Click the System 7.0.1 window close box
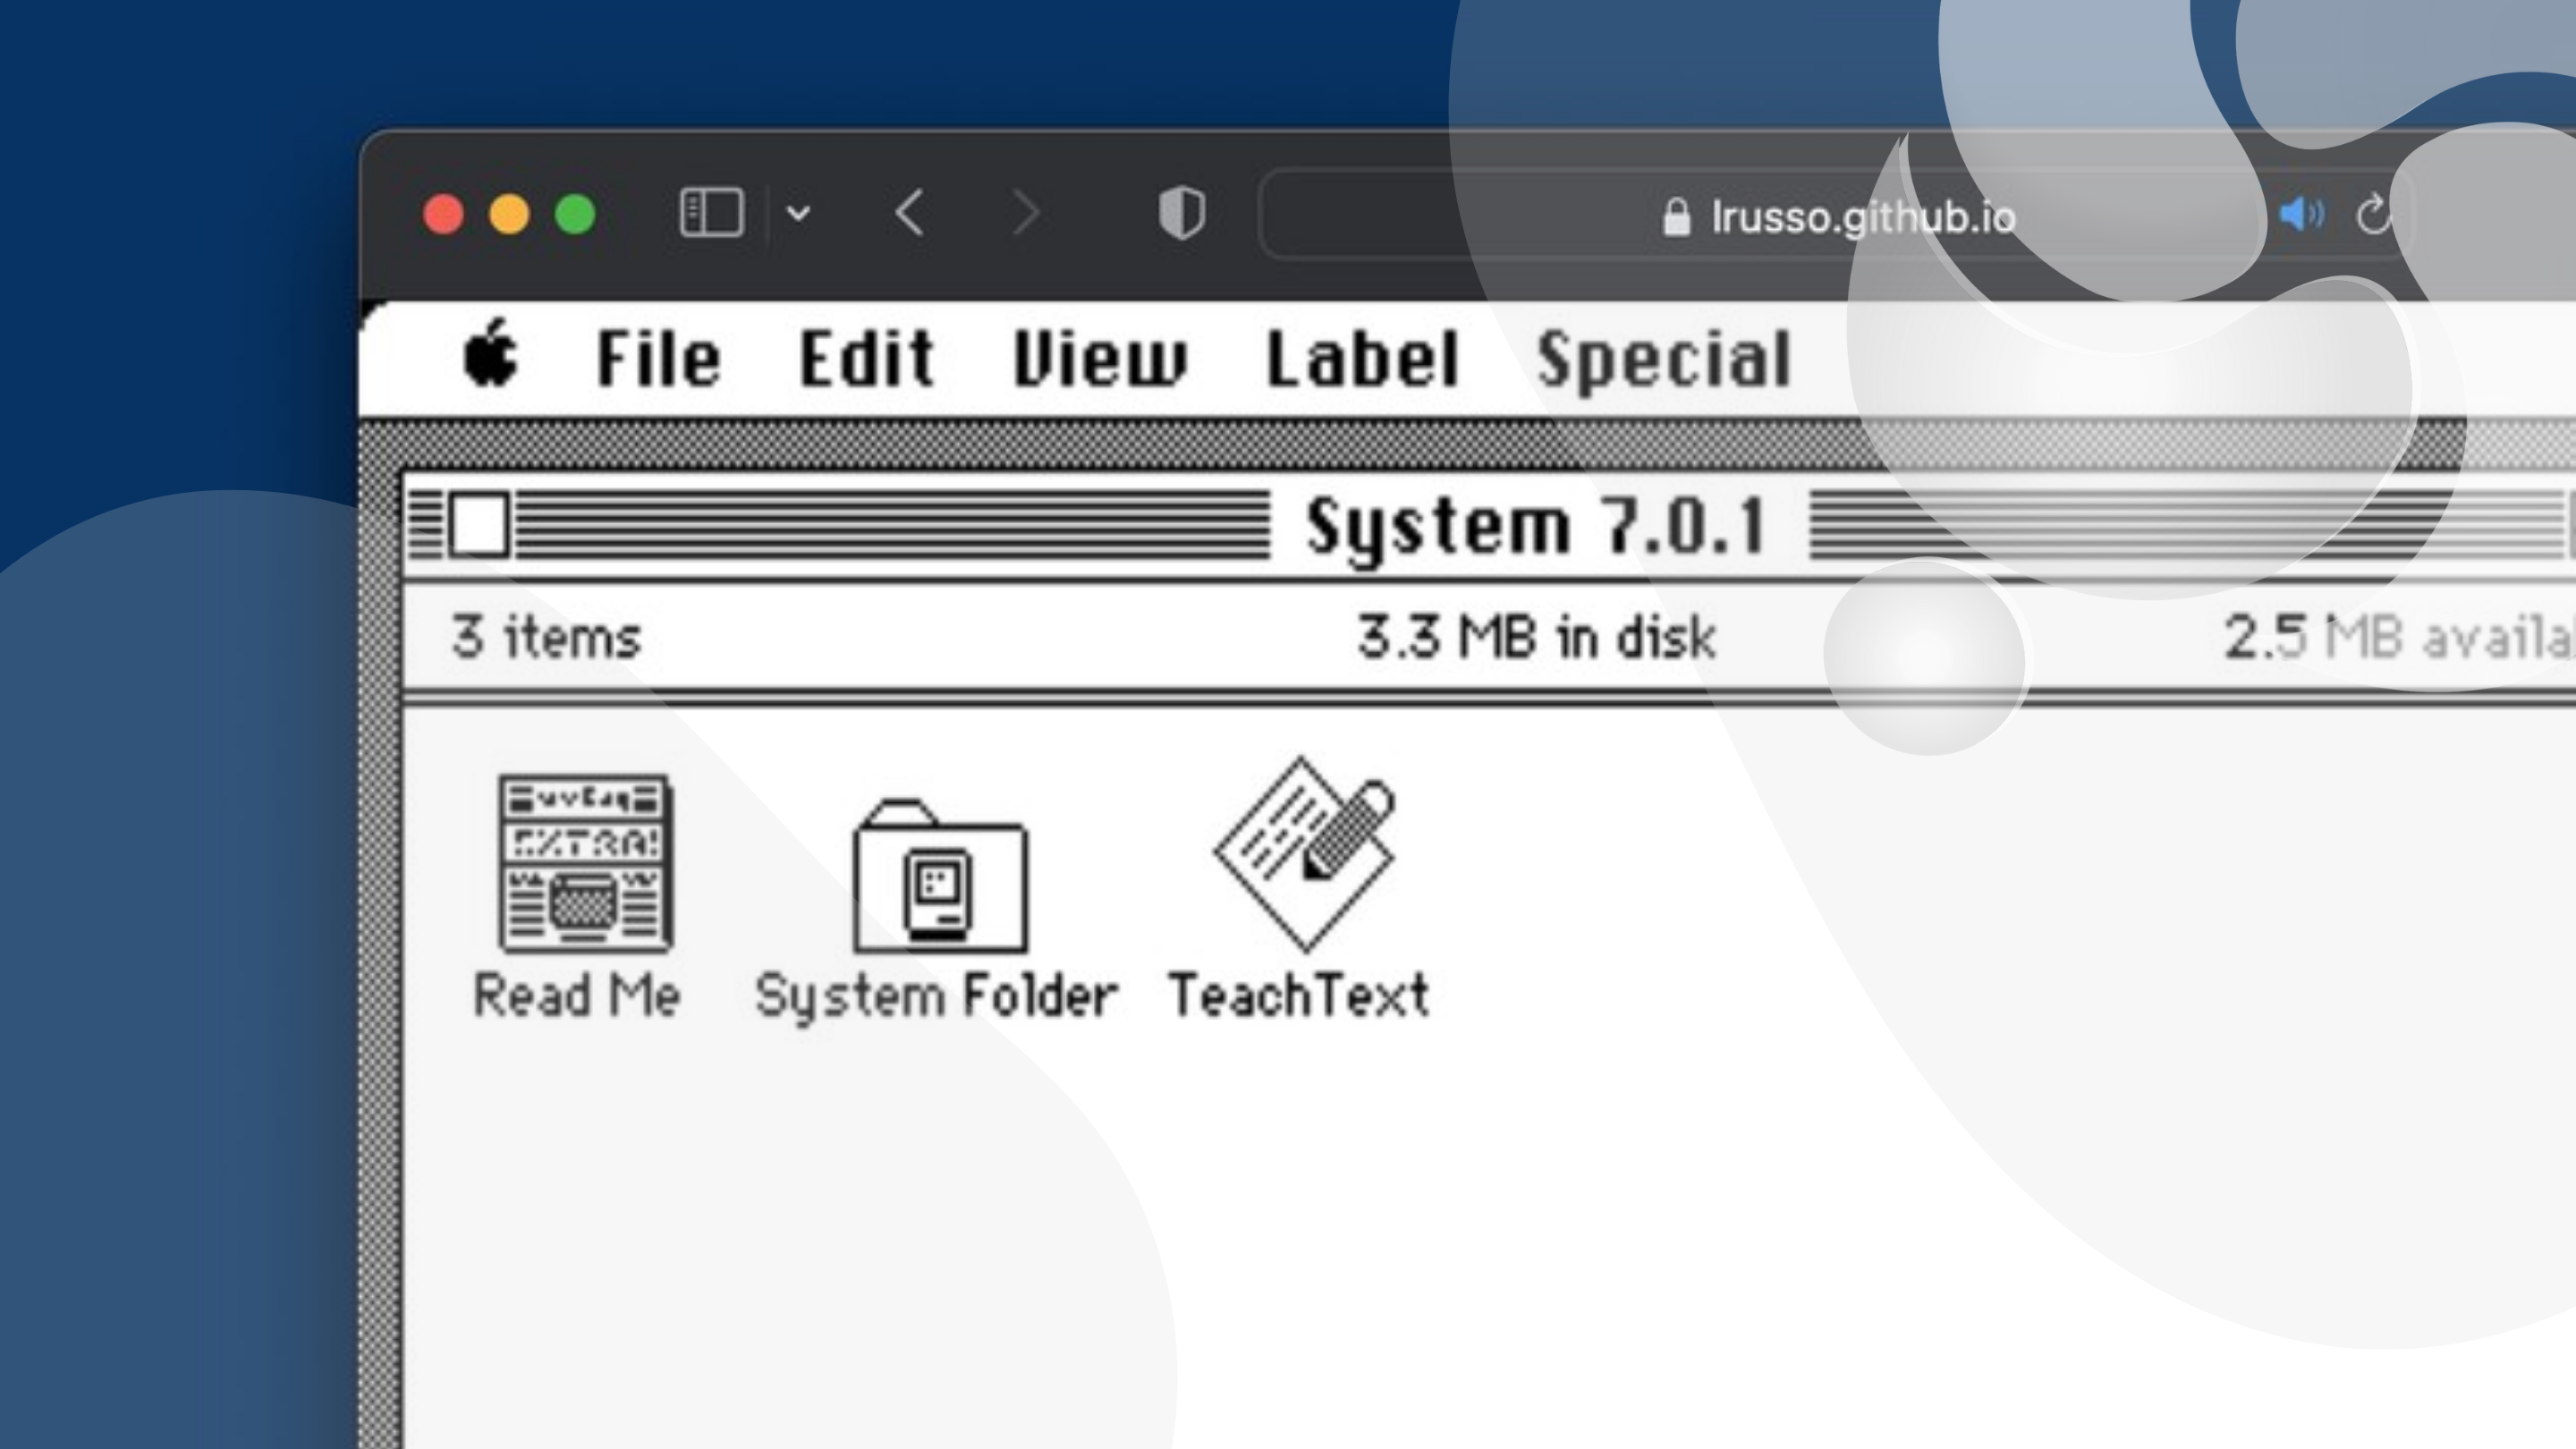Viewport: 2576px width, 1449px height. pos(479,524)
